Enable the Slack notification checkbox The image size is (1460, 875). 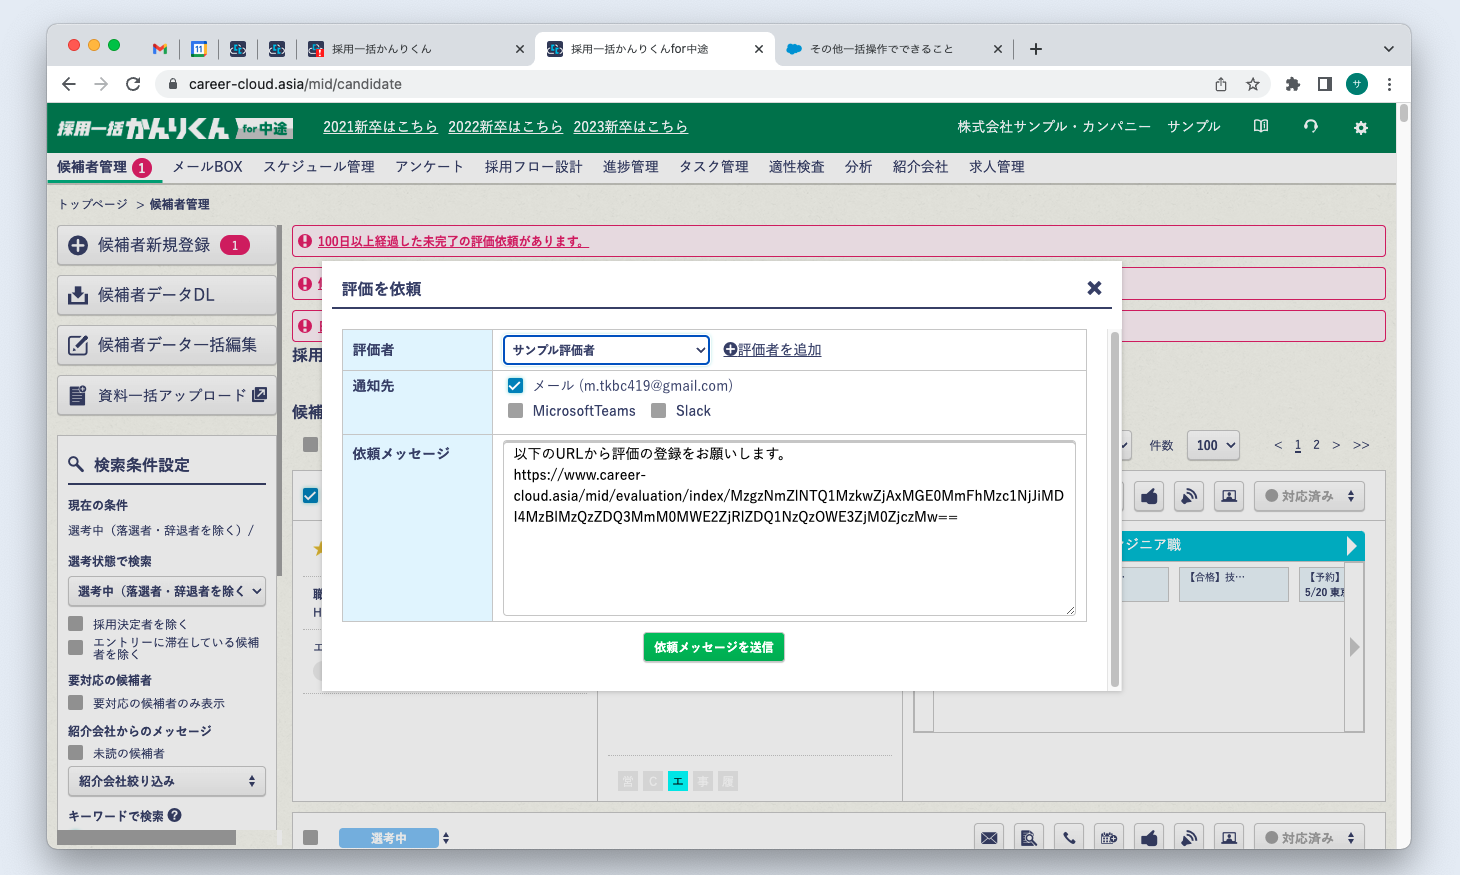click(658, 411)
